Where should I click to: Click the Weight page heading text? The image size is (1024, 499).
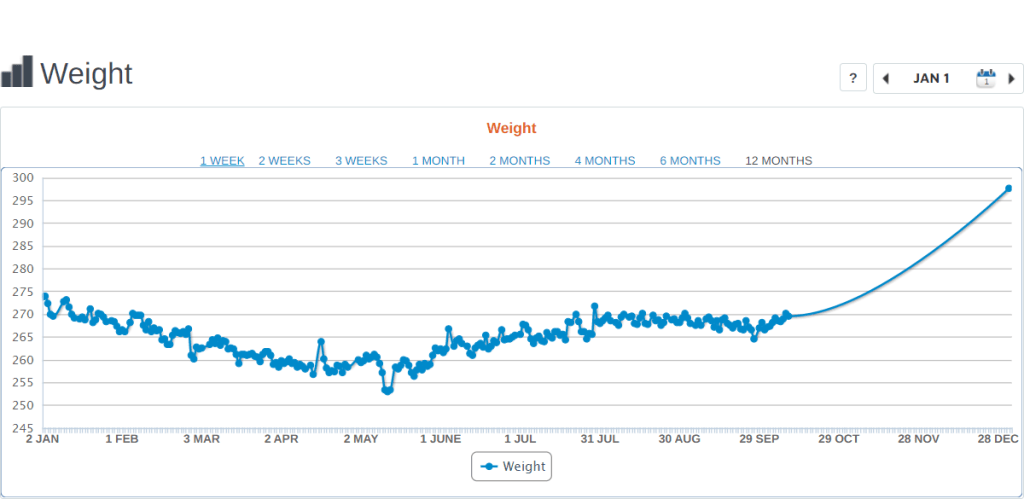point(86,73)
